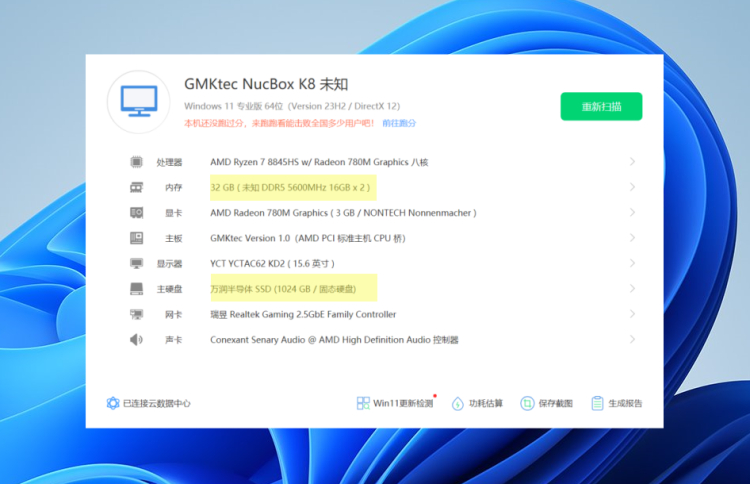Click the Windows 11 专业版 64位 version line
750x484 pixels.
pos(292,106)
